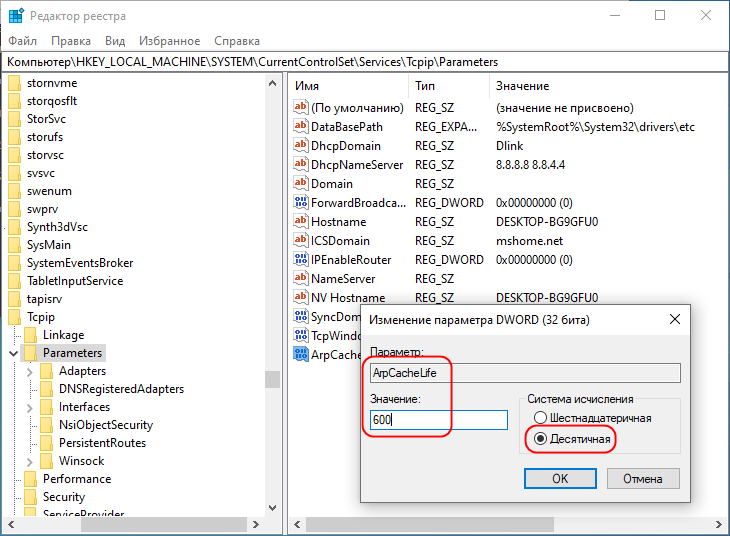Click the default (По умолчанию) value icon
Viewport: 730px width, 536px height.
(301, 107)
